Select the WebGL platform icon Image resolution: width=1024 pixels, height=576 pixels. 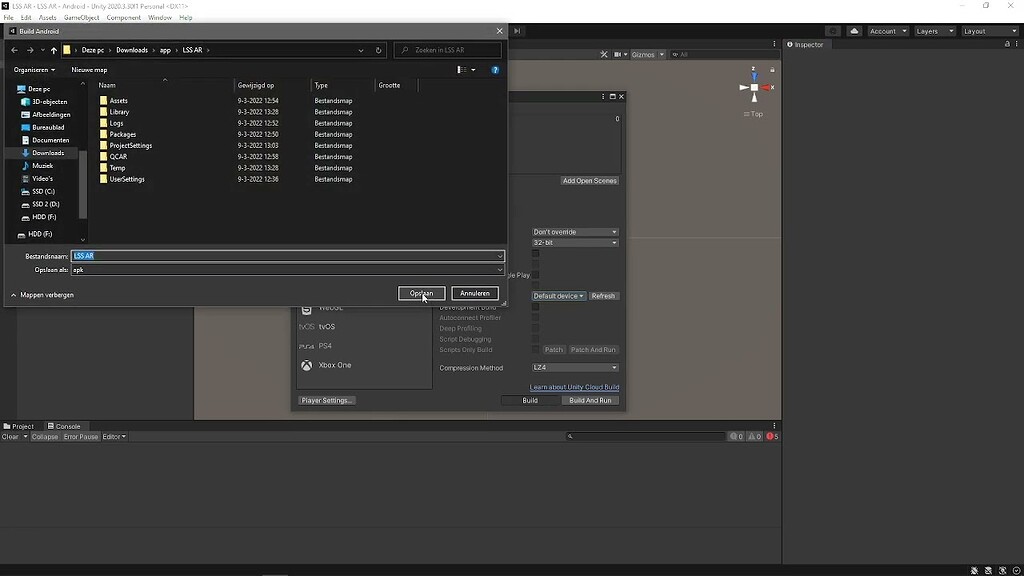point(306,308)
